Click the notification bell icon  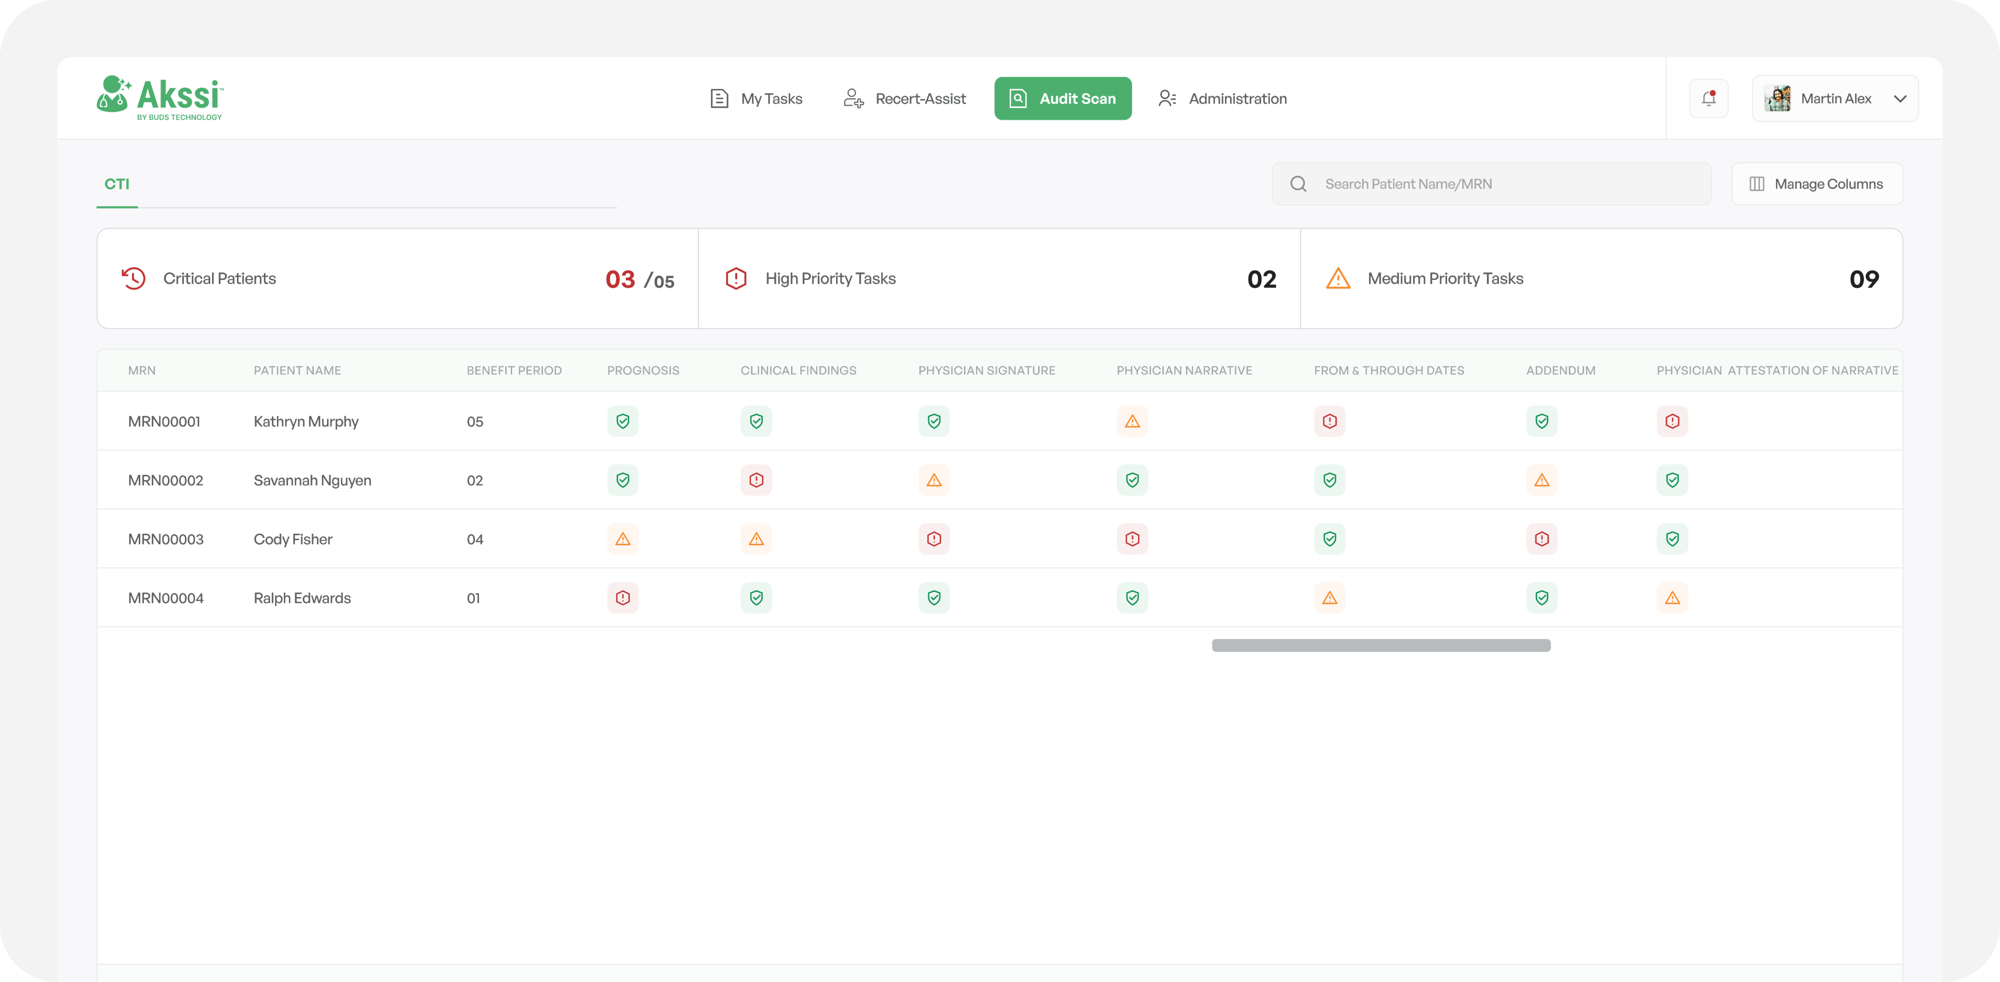coord(1708,98)
